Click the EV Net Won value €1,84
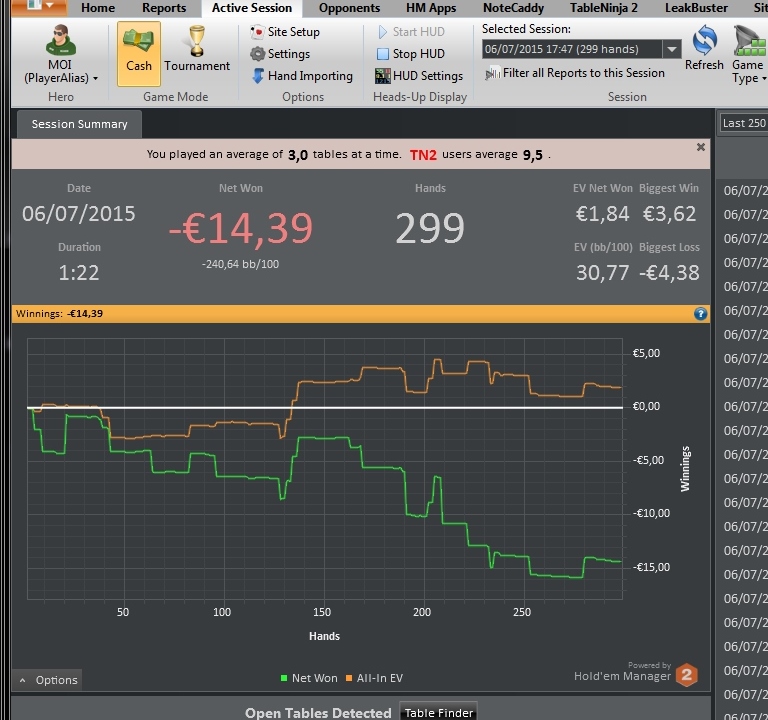The image size is (768, 720). 602,214
